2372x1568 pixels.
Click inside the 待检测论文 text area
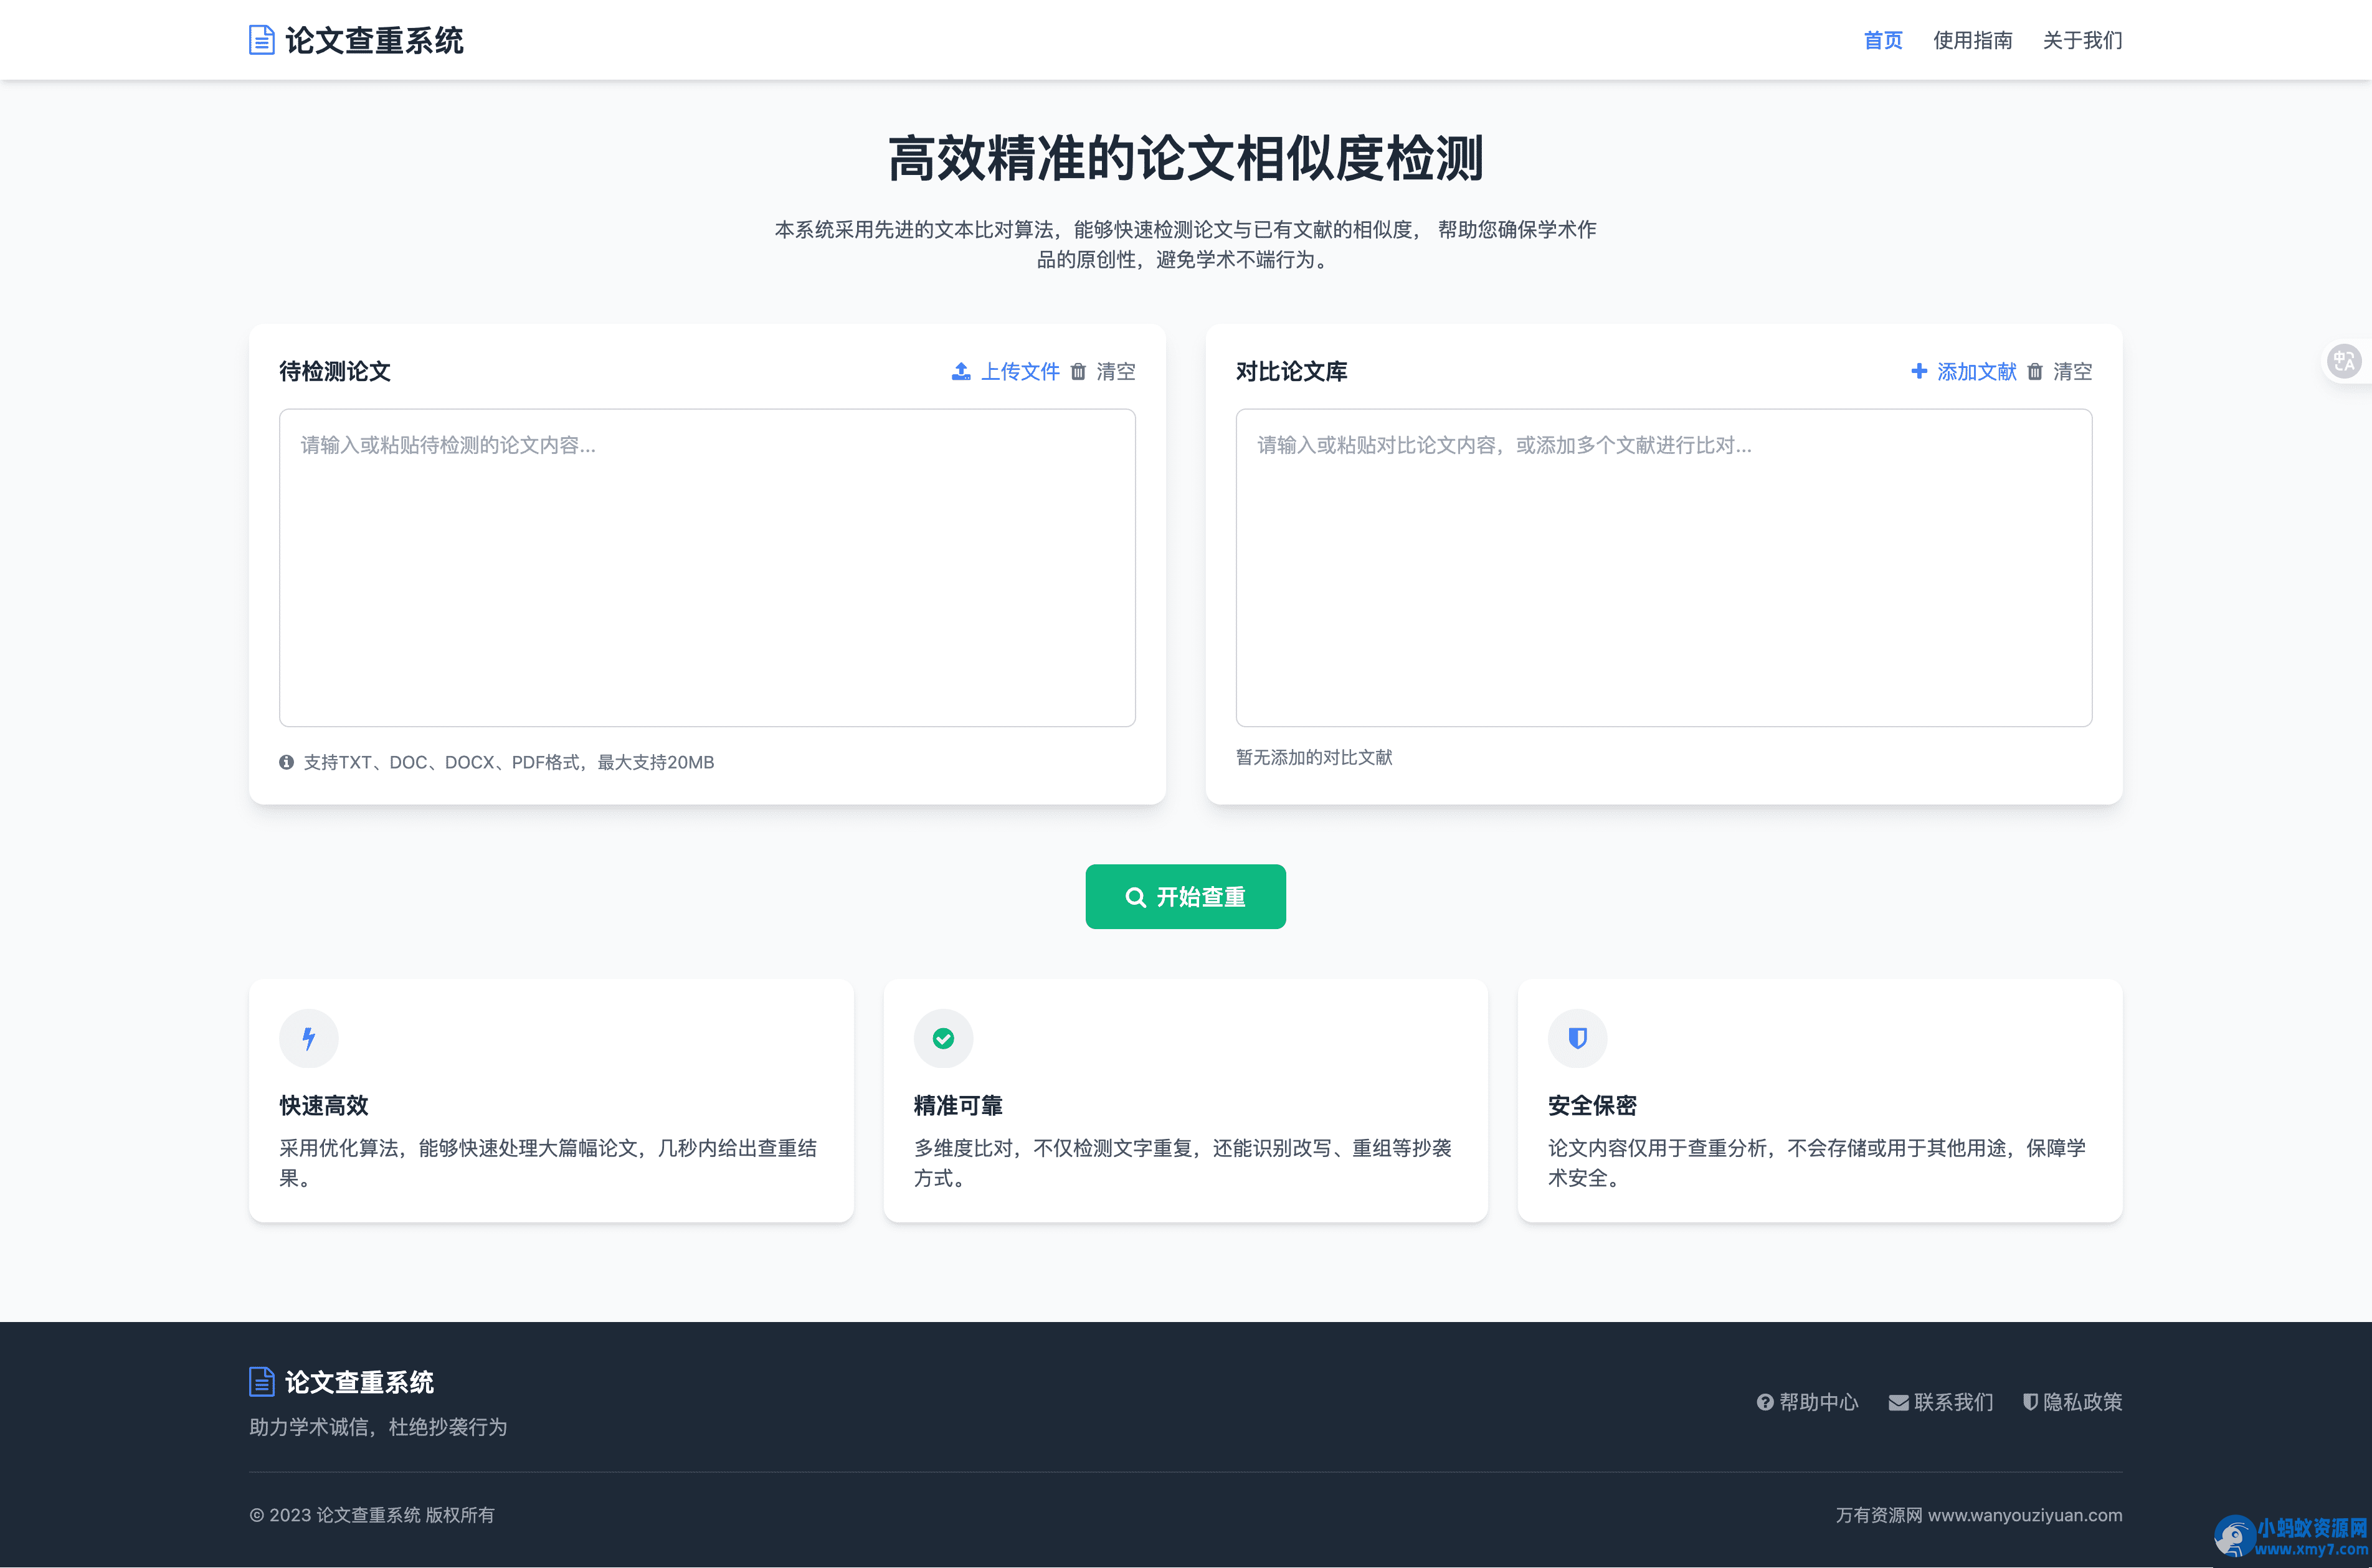(707, 568)
